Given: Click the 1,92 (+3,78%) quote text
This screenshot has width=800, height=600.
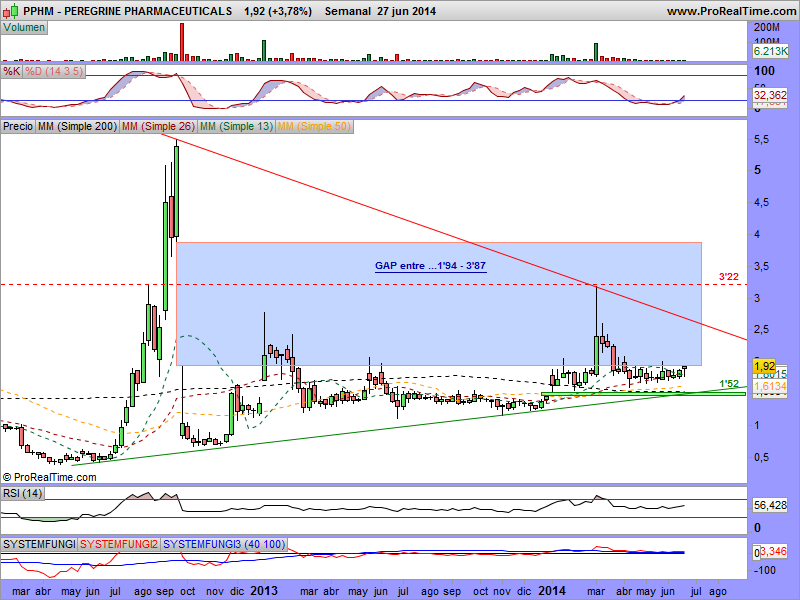Looking at the screenshot, I should 278,11.
